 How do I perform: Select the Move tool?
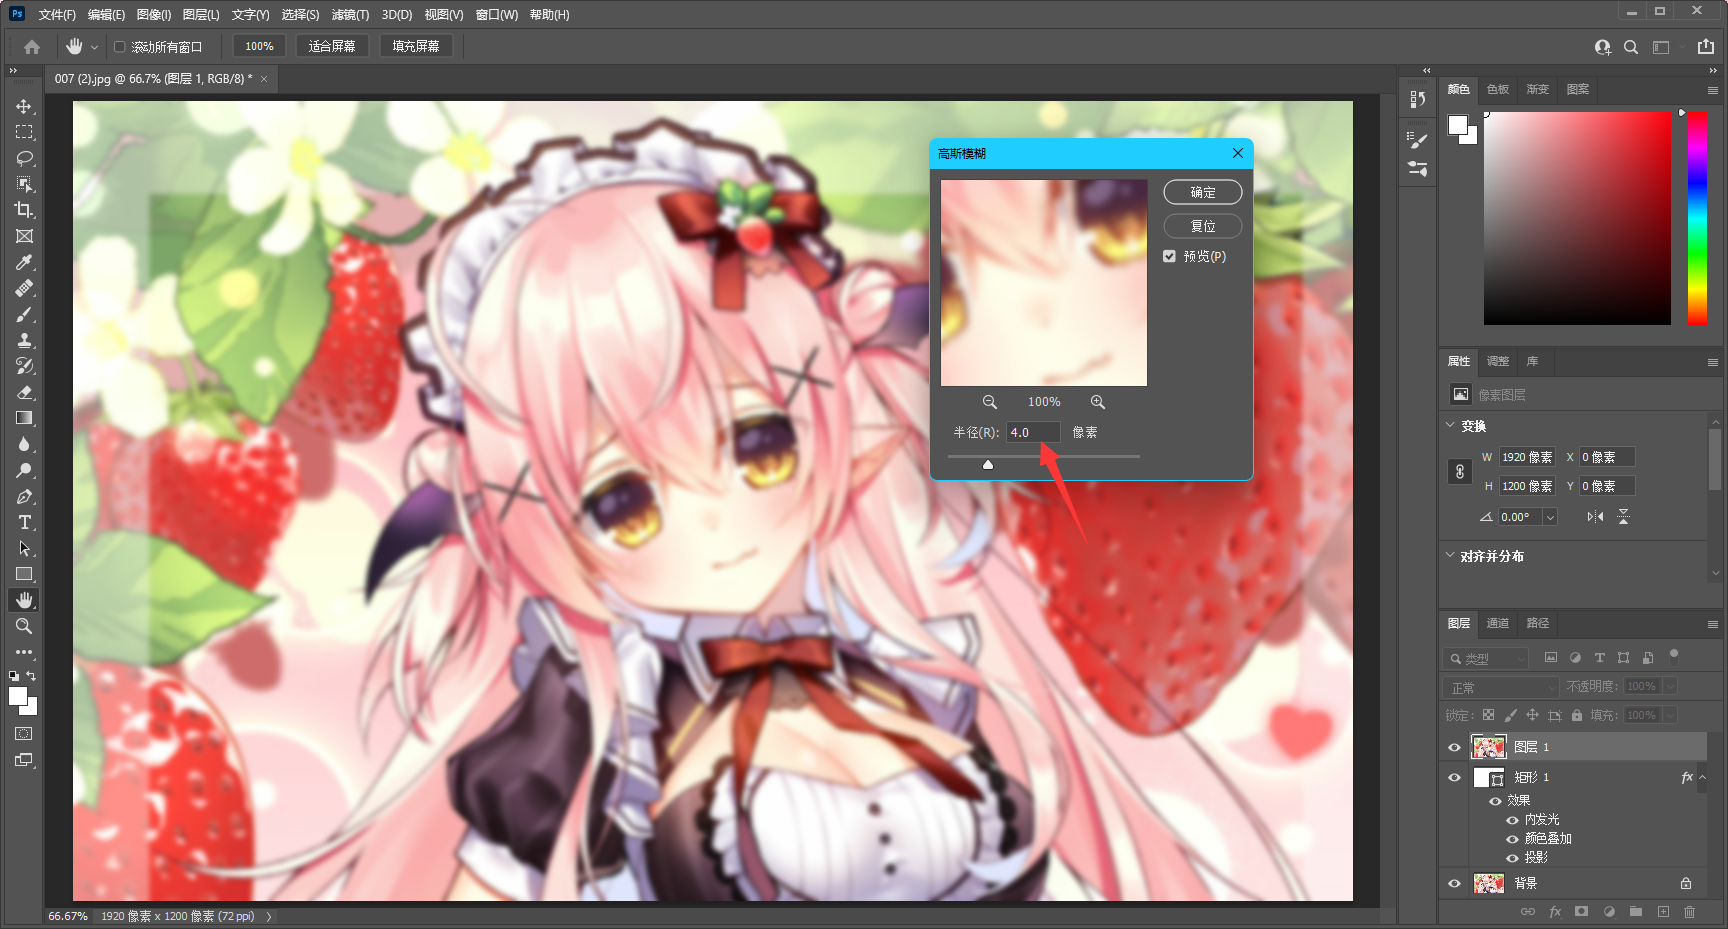24,106
